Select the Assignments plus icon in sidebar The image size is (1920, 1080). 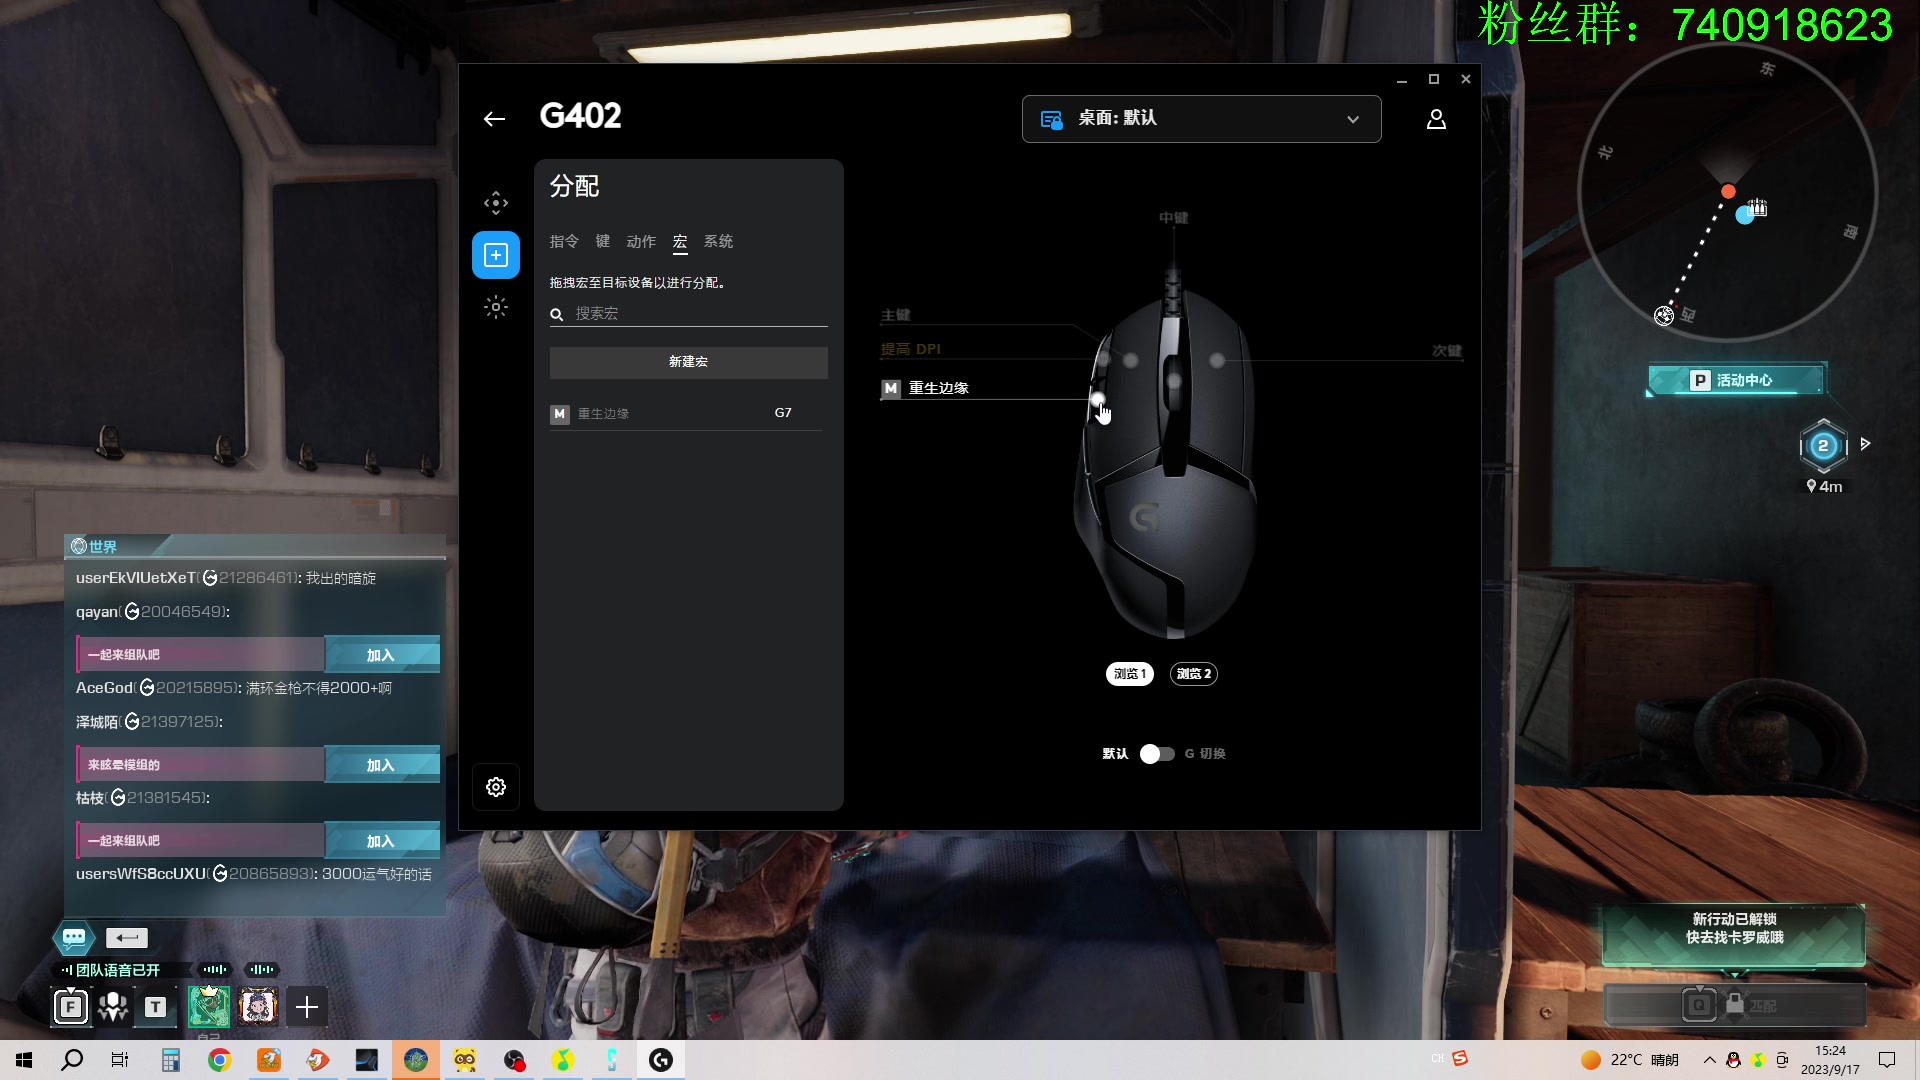(x=496, y=255)
